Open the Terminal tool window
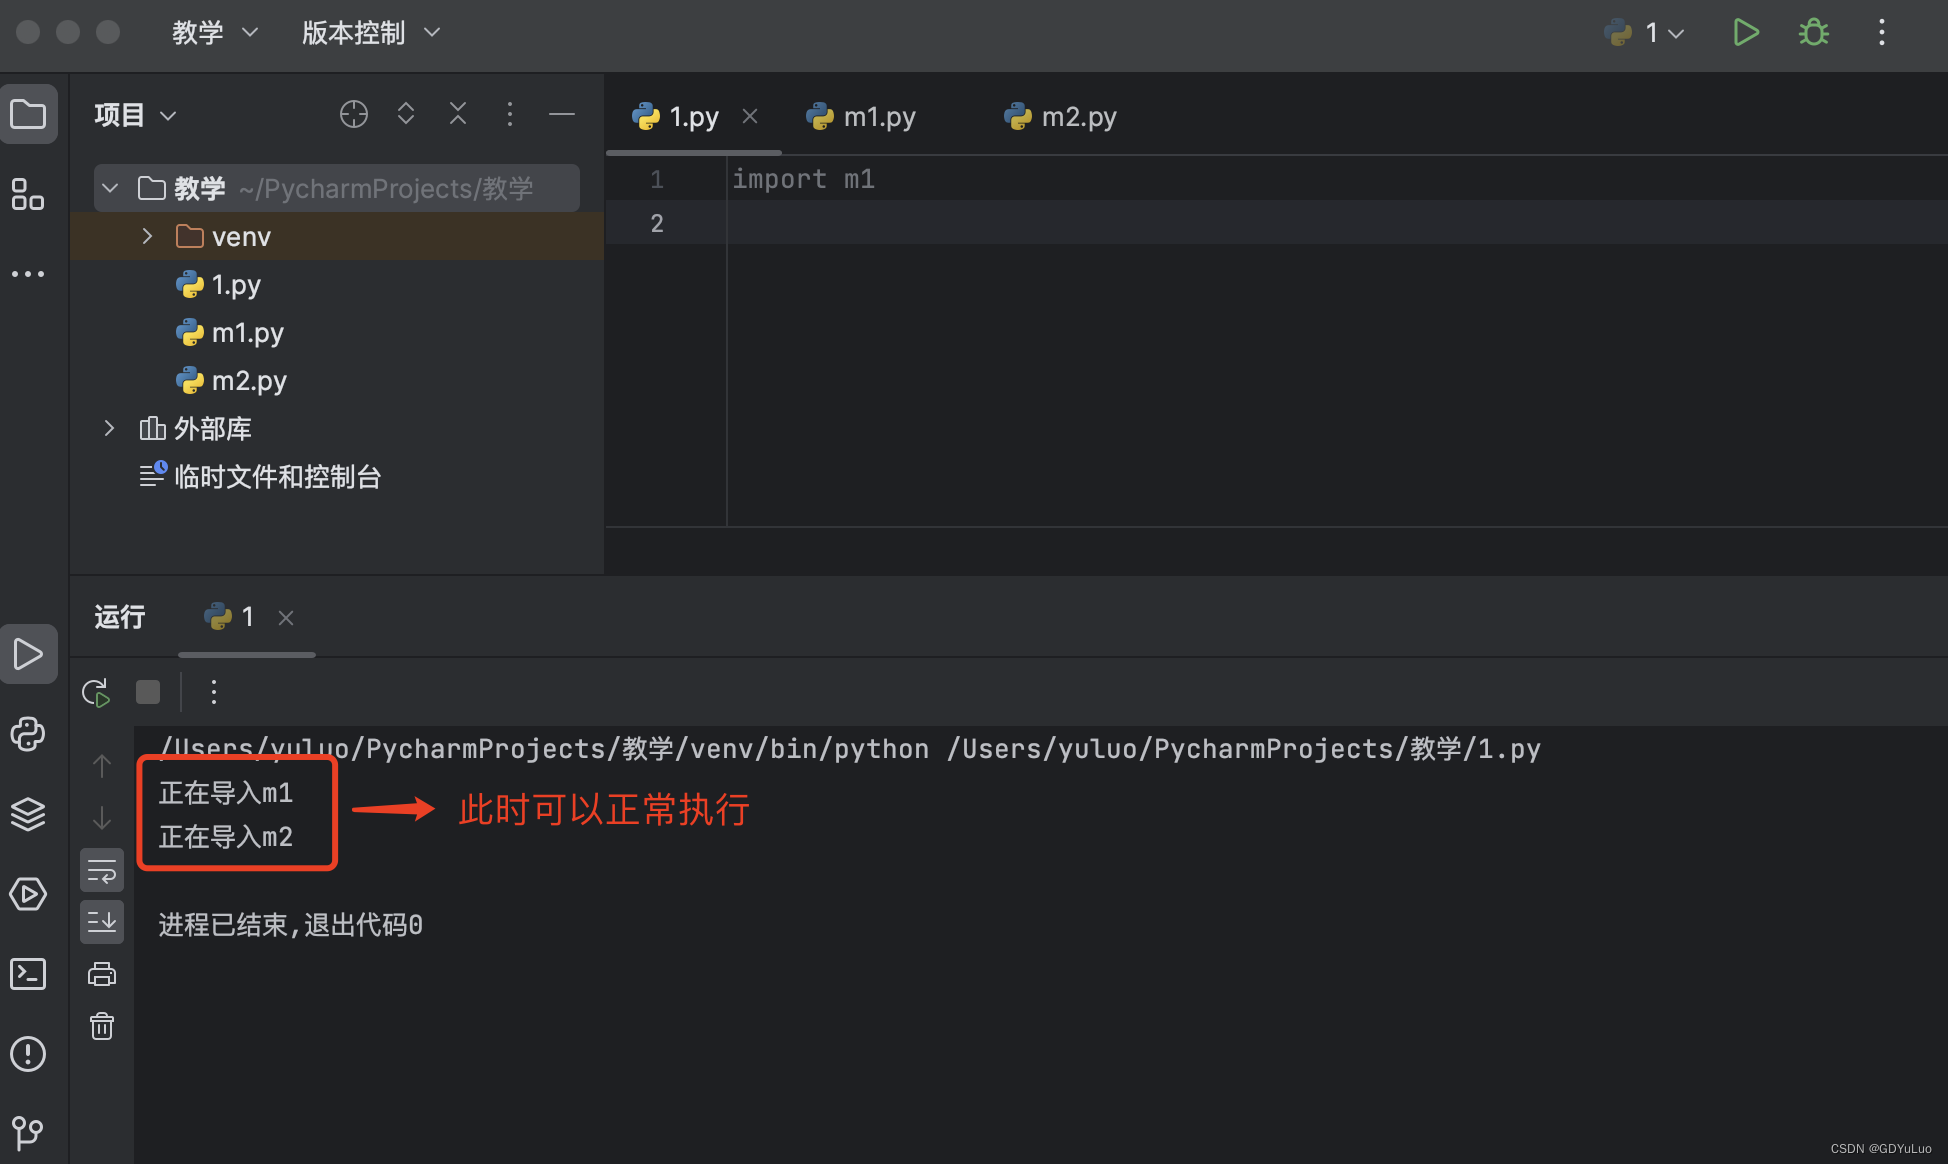 coord(28,974)
